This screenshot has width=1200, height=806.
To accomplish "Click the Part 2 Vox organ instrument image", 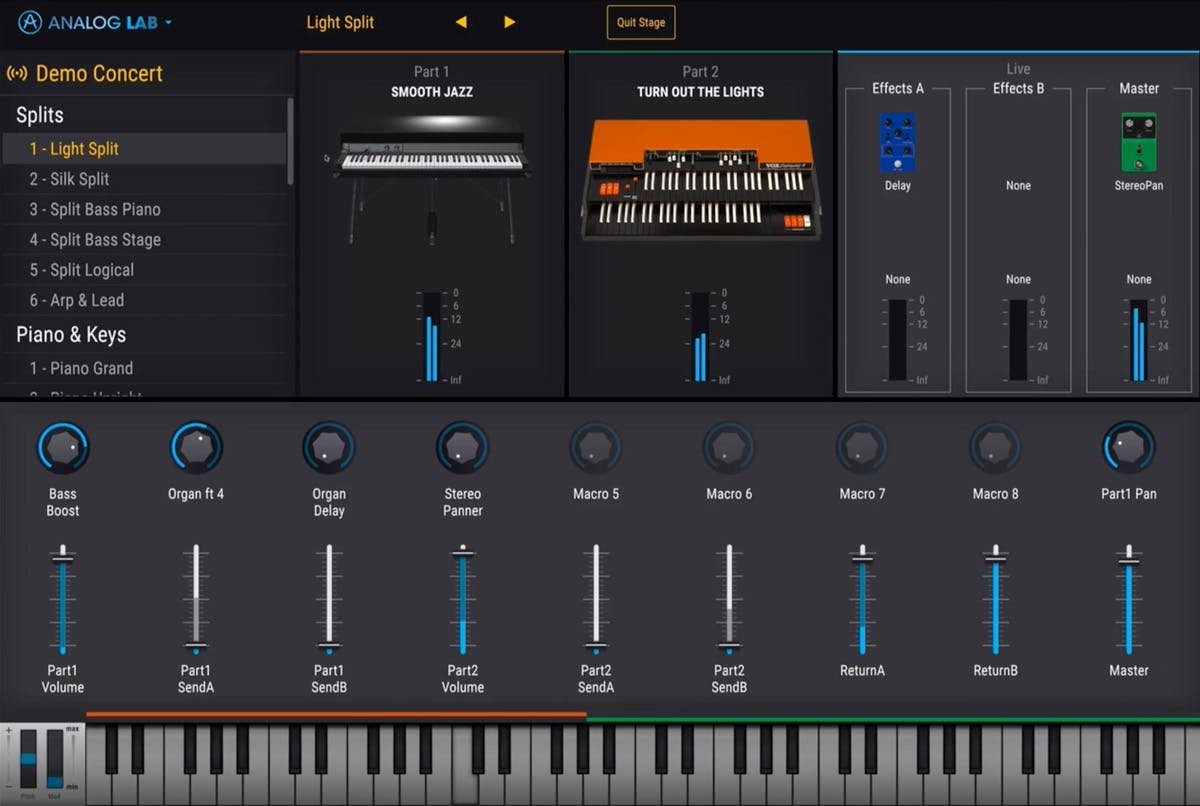I will (700, 180).
